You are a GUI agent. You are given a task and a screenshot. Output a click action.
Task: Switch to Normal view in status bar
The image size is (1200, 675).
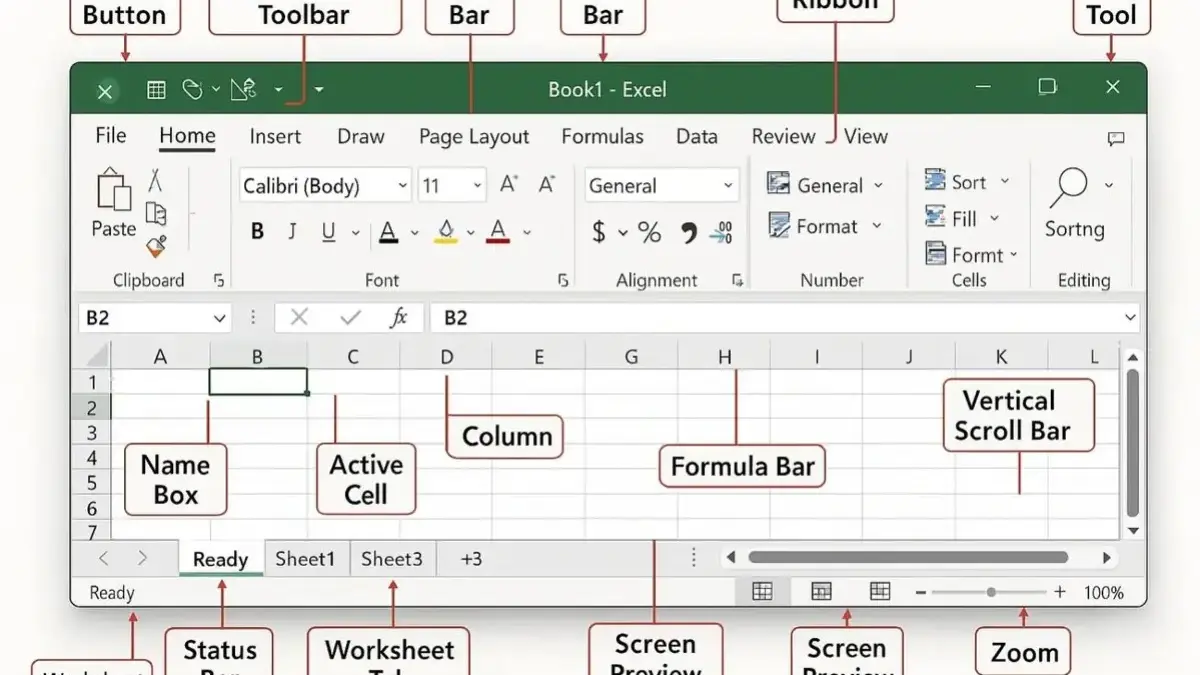[x=762, y=592]
